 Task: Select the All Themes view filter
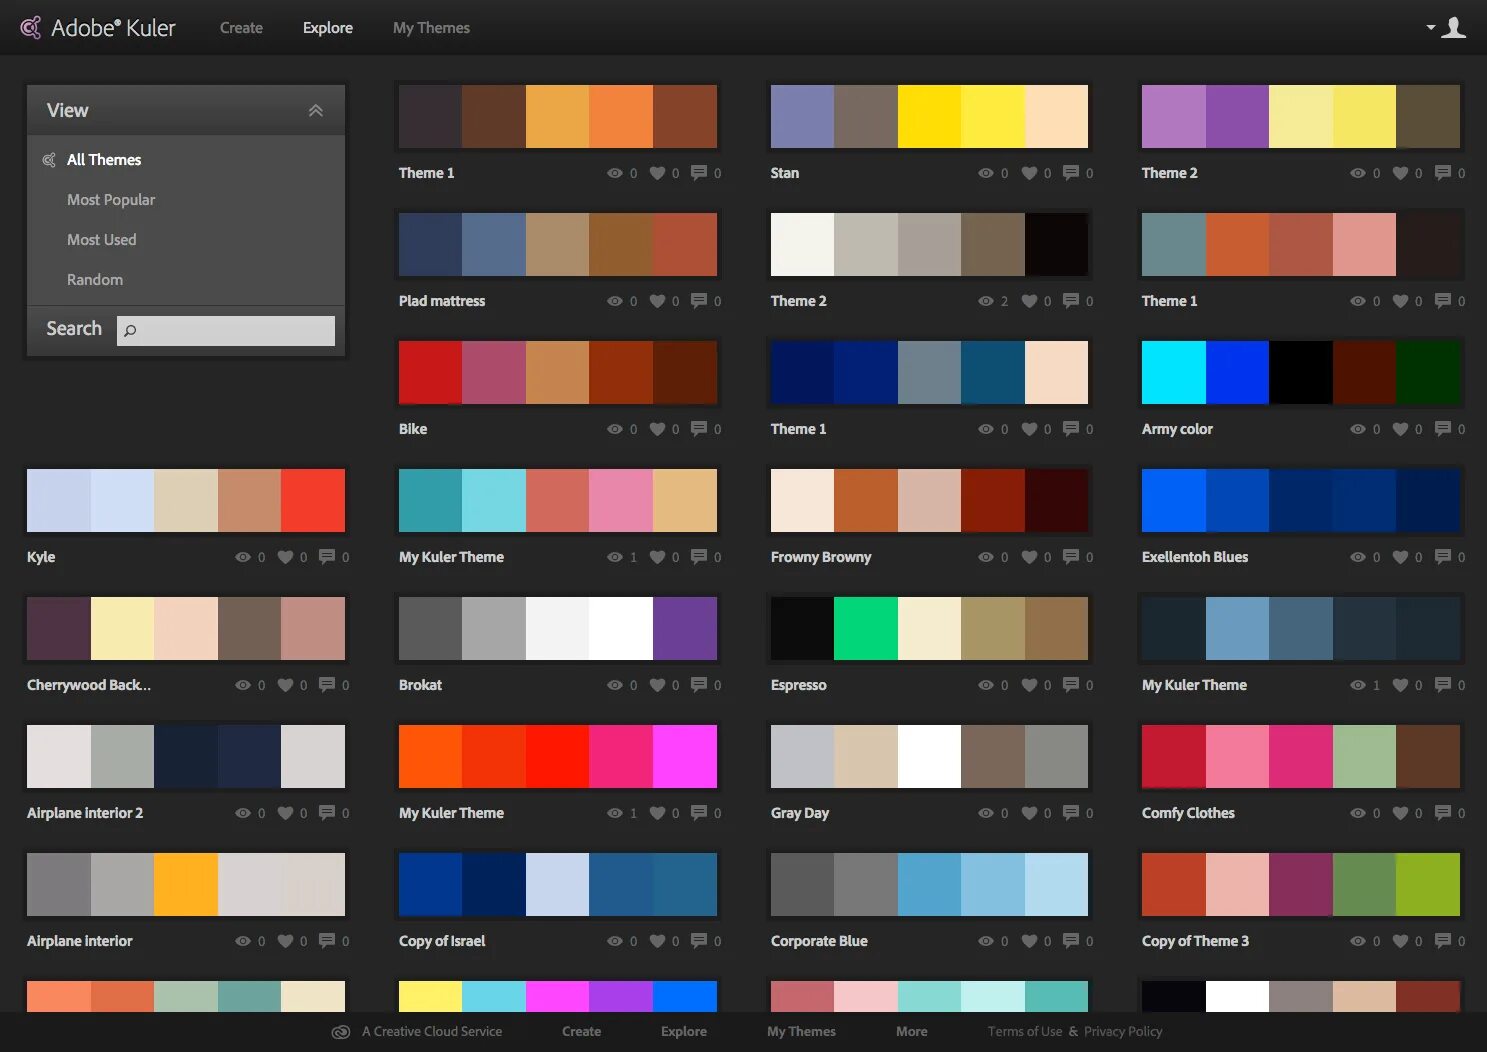[x=104, y=160]
